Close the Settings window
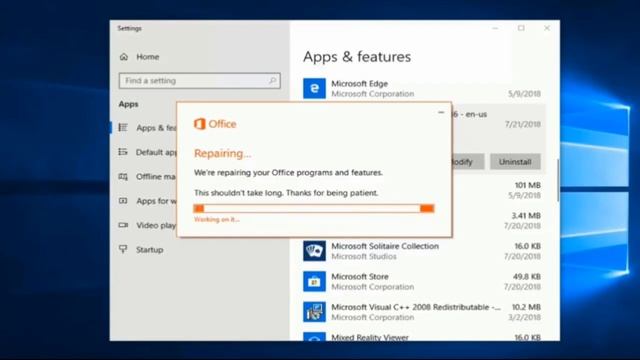 547,28
